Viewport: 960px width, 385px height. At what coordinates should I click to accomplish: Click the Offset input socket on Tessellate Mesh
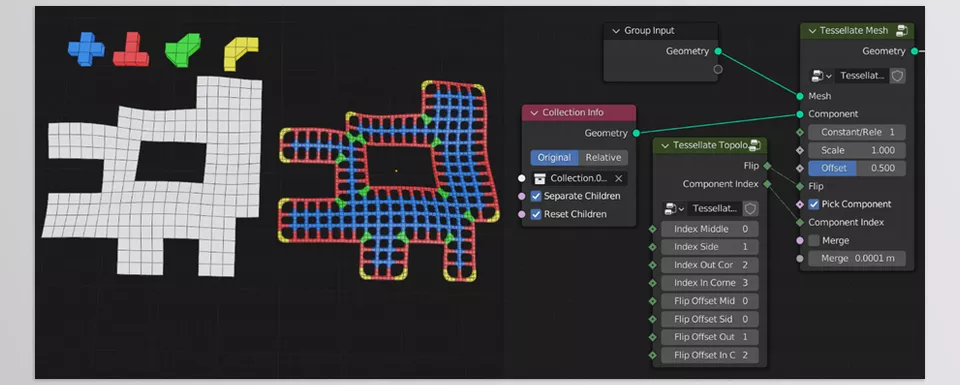(x=800, y=168)
